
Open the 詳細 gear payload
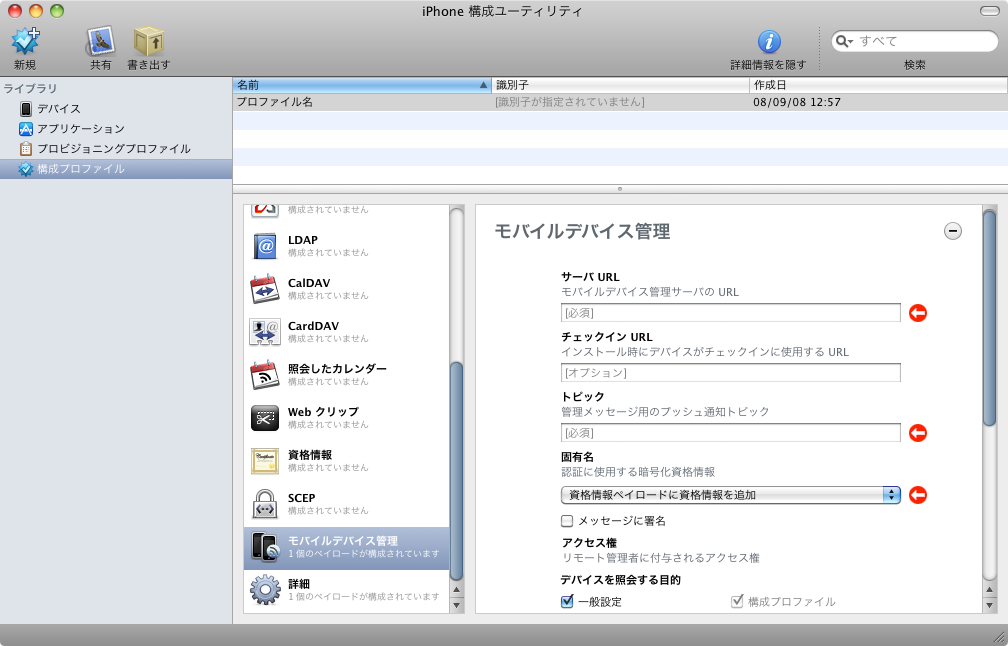[264, 589]
